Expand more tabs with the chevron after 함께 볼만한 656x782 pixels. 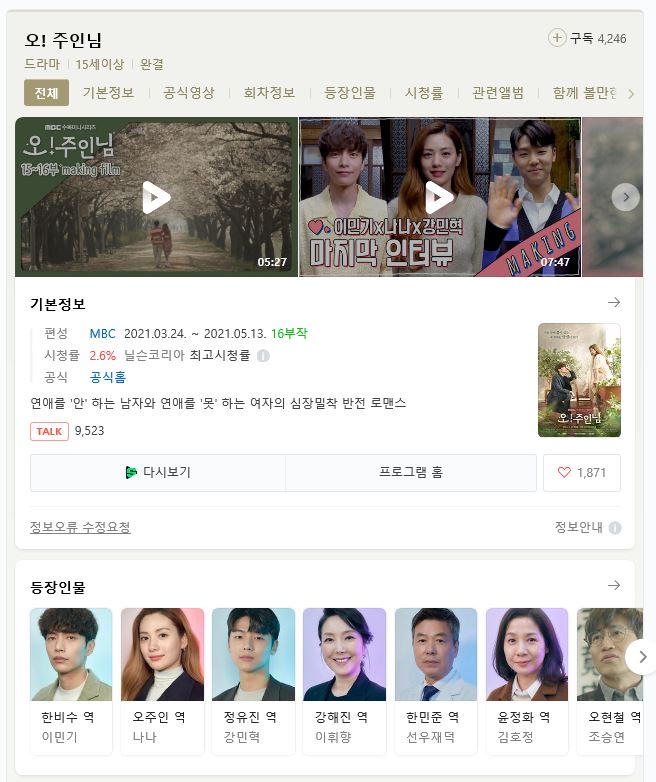[631, 93]
